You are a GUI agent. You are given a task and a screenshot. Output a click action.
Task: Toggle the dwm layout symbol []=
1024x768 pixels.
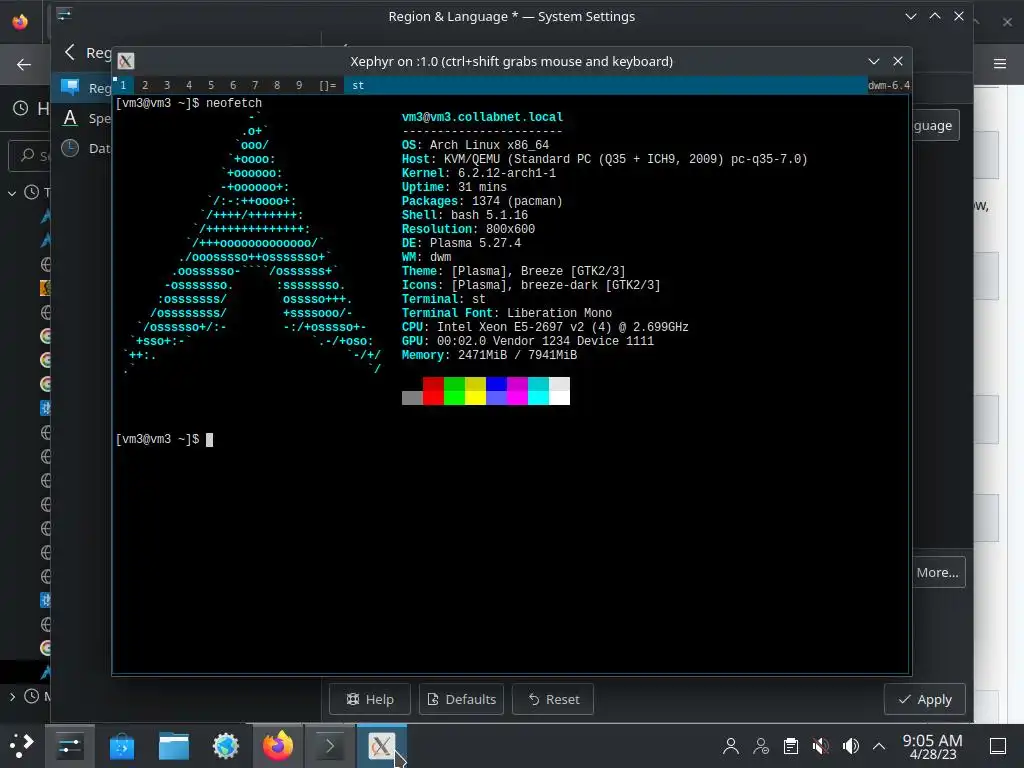(x=328, y=86)
